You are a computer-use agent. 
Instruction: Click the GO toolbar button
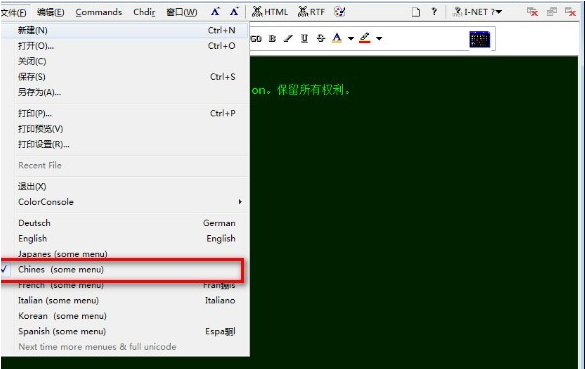click(x=256, y=38)
